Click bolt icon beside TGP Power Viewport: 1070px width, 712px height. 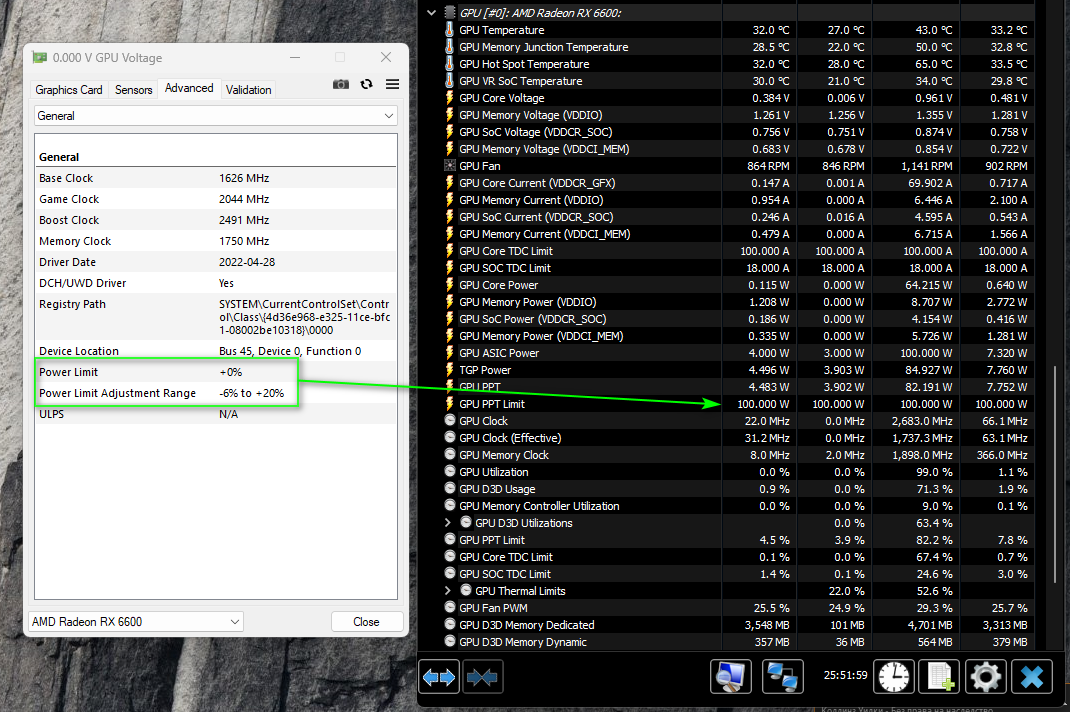click(x=450, y=369)
